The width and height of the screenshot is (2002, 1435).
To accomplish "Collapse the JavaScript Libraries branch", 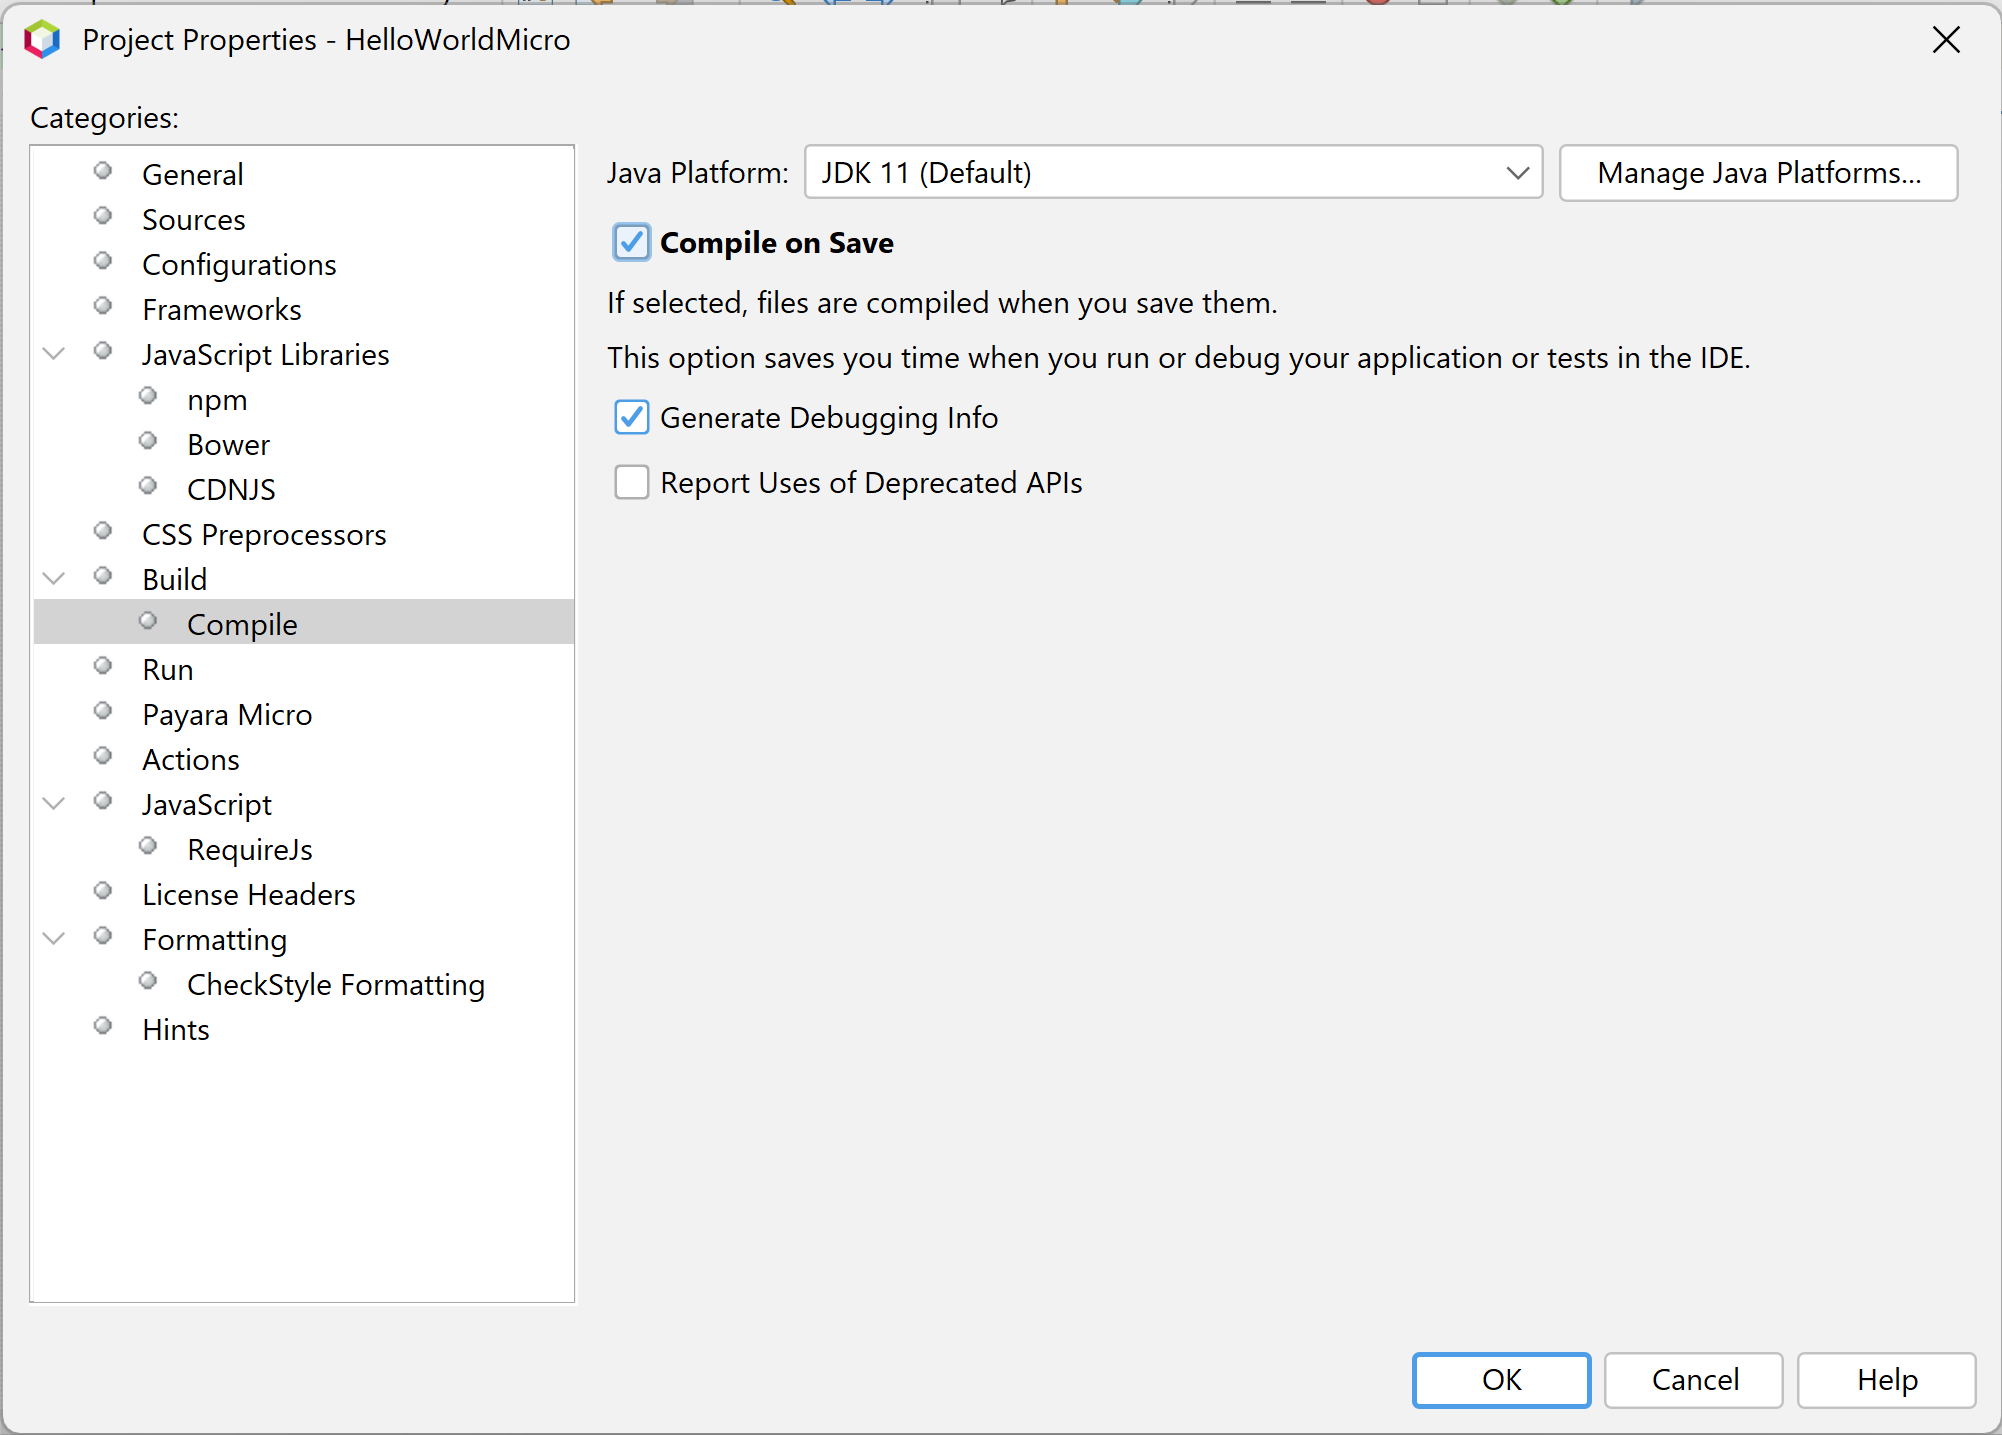I will pos(54,353).
